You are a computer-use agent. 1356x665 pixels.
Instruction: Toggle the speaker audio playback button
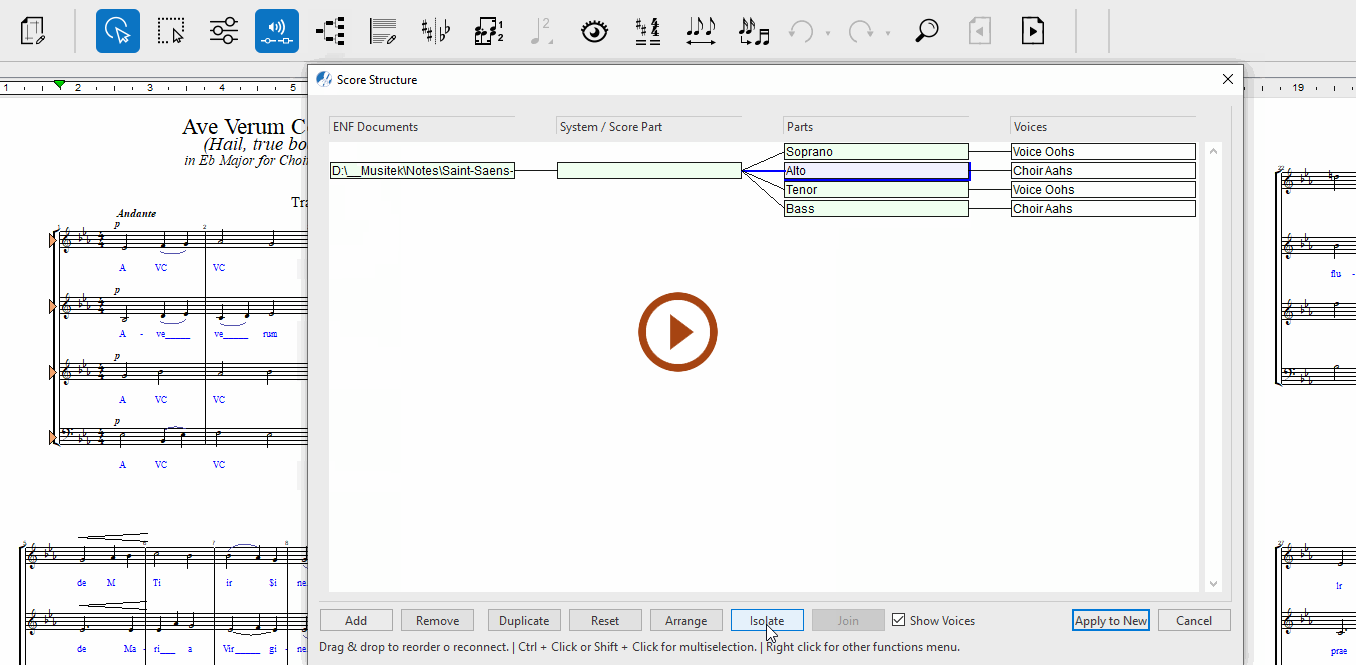click(x=277, y=31)
